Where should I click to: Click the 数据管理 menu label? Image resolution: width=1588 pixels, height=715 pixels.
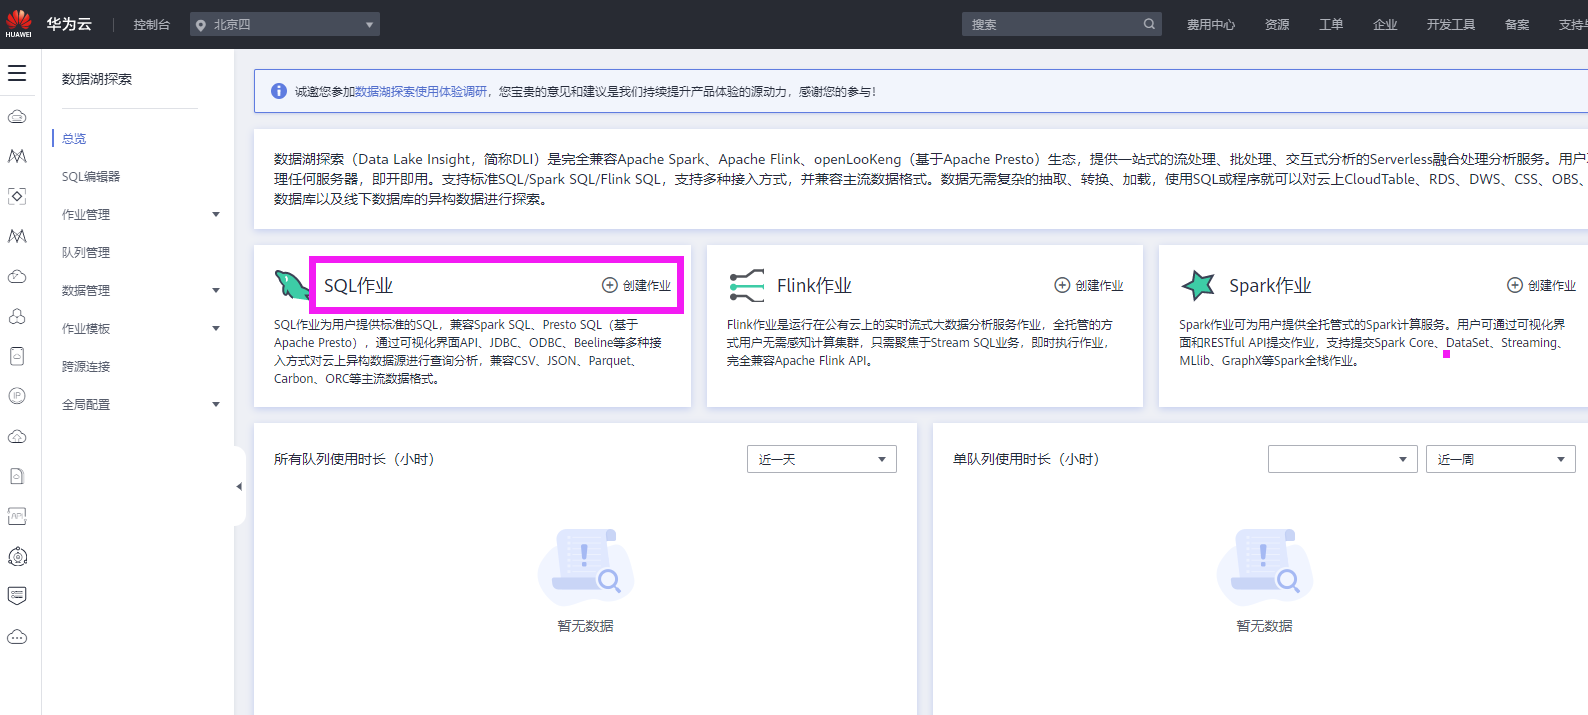pos(86,290)
